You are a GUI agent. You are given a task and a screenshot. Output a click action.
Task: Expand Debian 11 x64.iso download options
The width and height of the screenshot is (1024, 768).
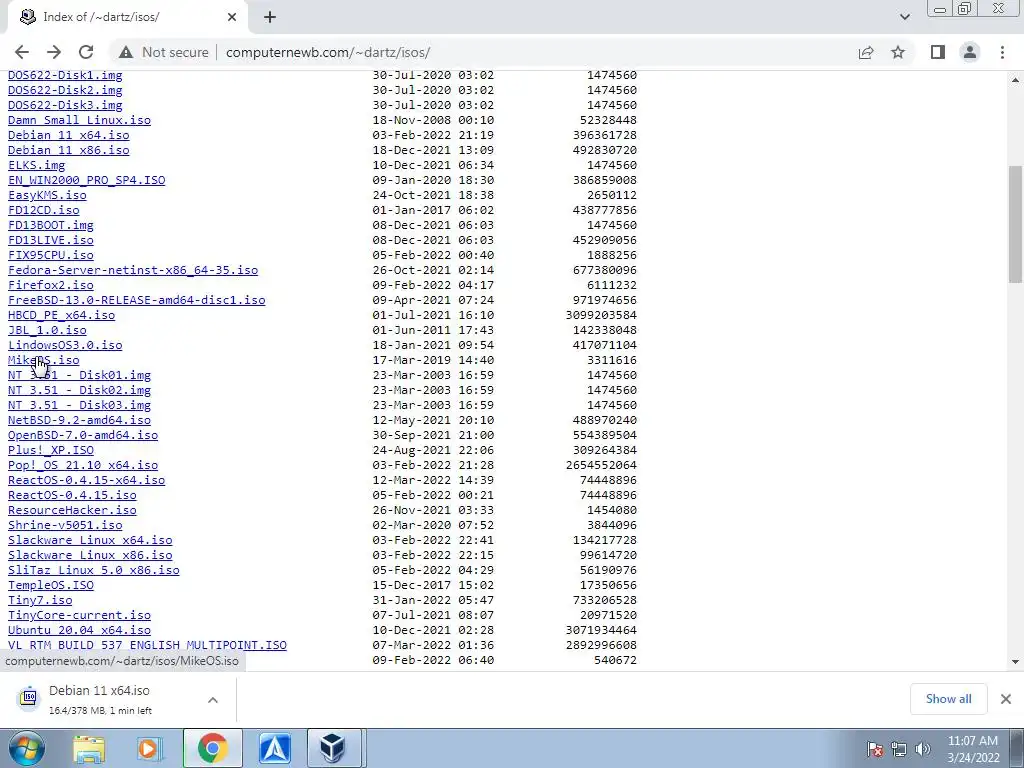pos(213,699)
